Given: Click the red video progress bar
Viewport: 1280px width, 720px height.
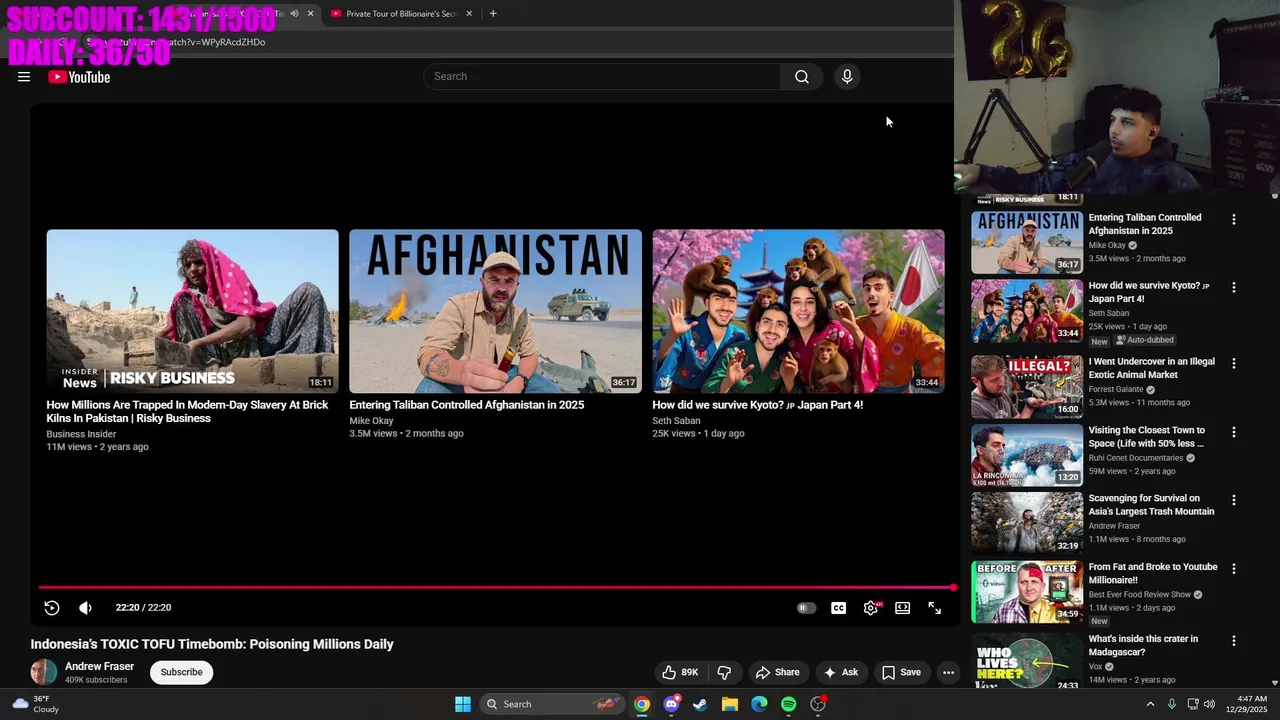Looking at the screenshot, I should pyautogui.click(x=496, y=588).
